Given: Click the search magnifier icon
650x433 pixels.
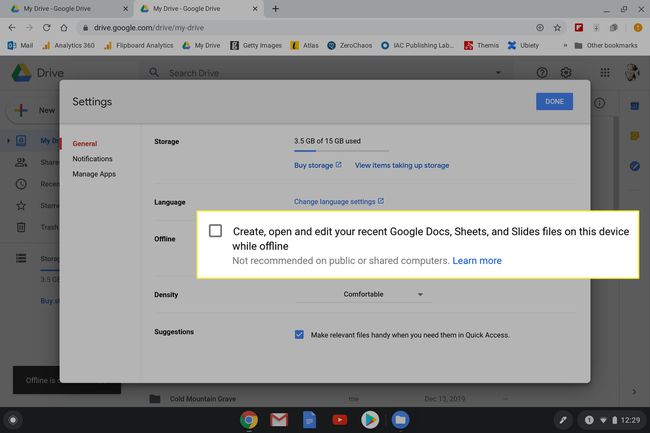Looking at the screenshot, I should [x=154, y=73].
